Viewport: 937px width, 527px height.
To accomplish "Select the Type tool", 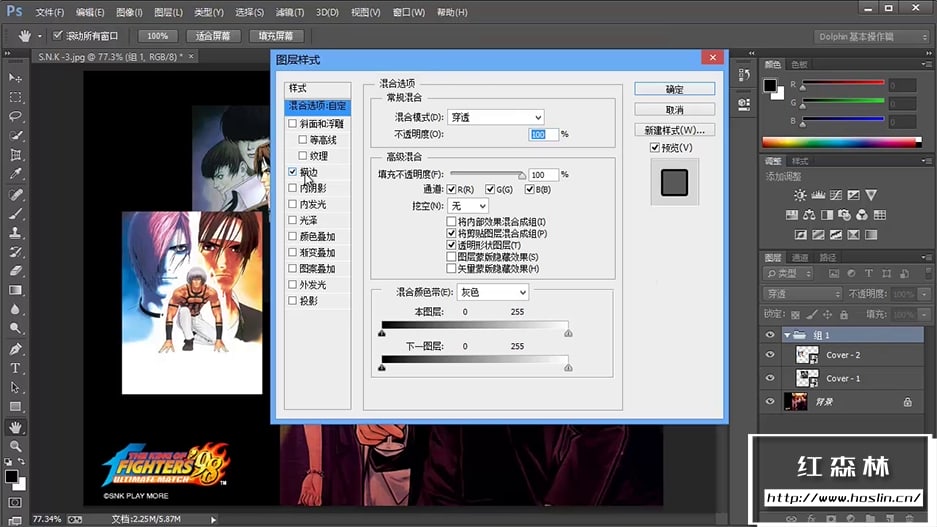I will pos(16,368).
